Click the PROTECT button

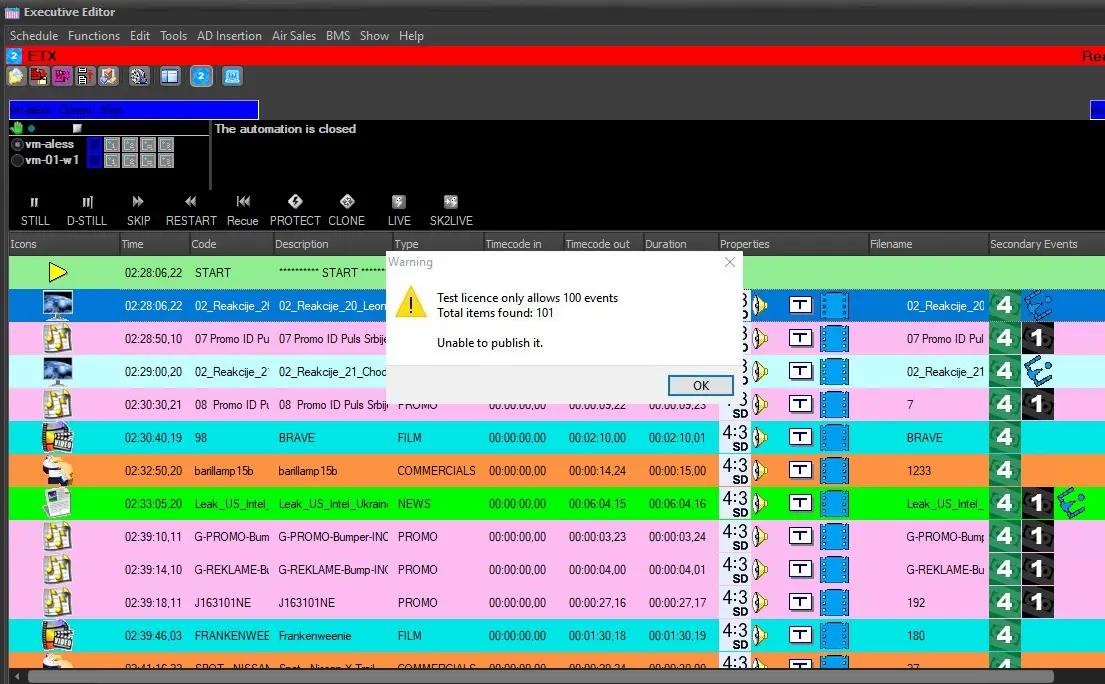click(x=295, y=211)
